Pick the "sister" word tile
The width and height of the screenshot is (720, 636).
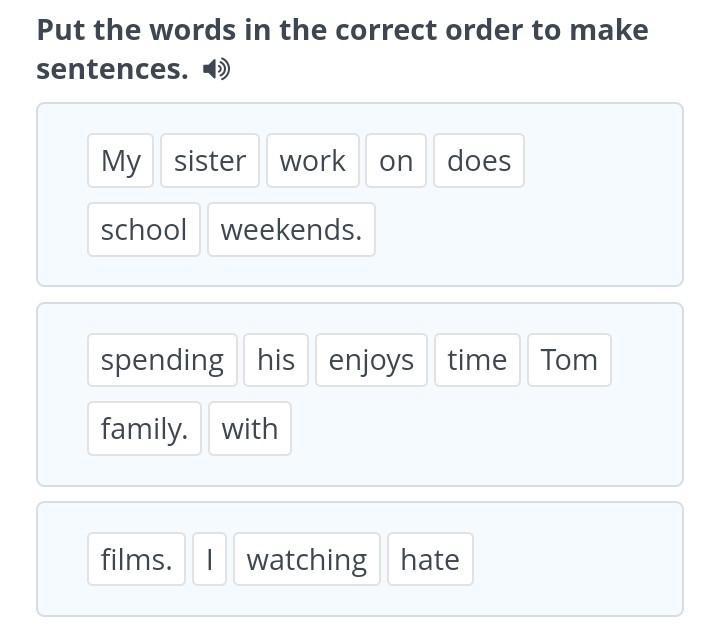(210, 161)
